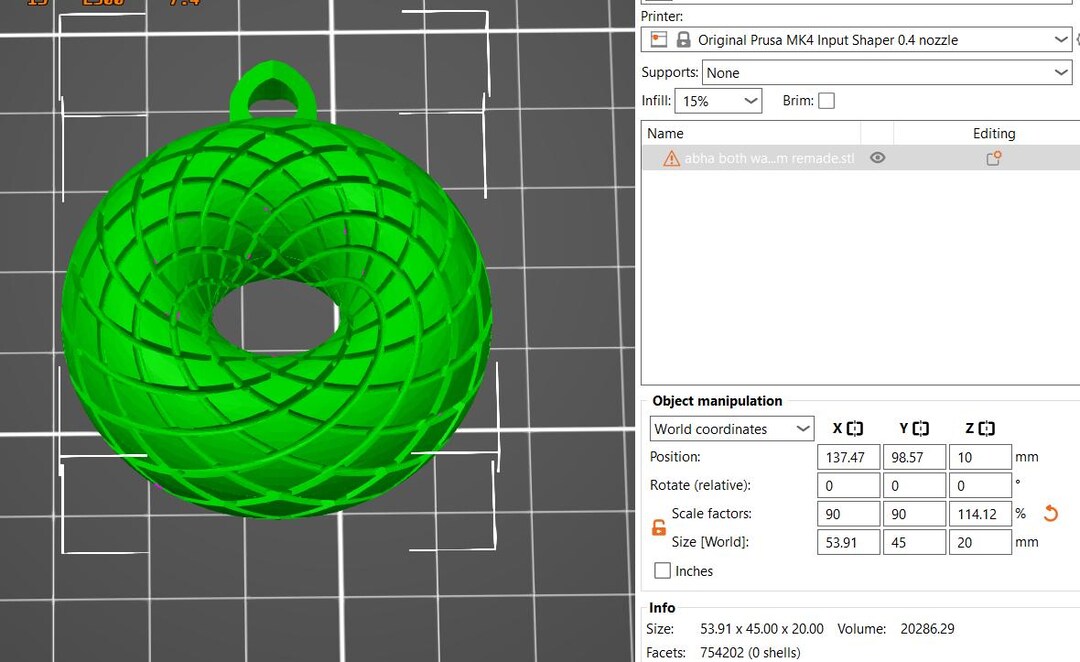Click the X axis coordinate icon

853,428
